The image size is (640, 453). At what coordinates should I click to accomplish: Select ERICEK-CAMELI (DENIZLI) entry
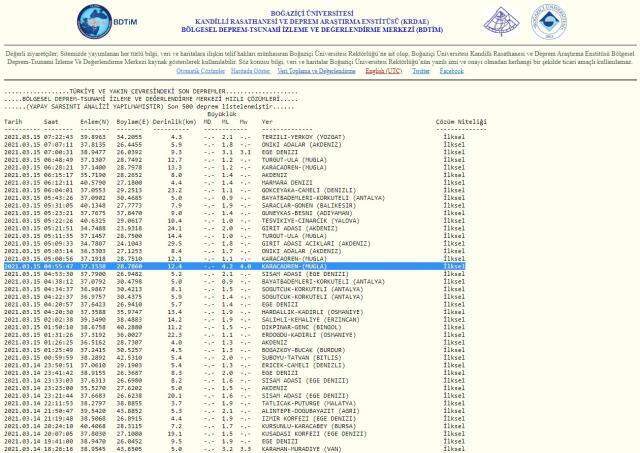tap(304, 365)
